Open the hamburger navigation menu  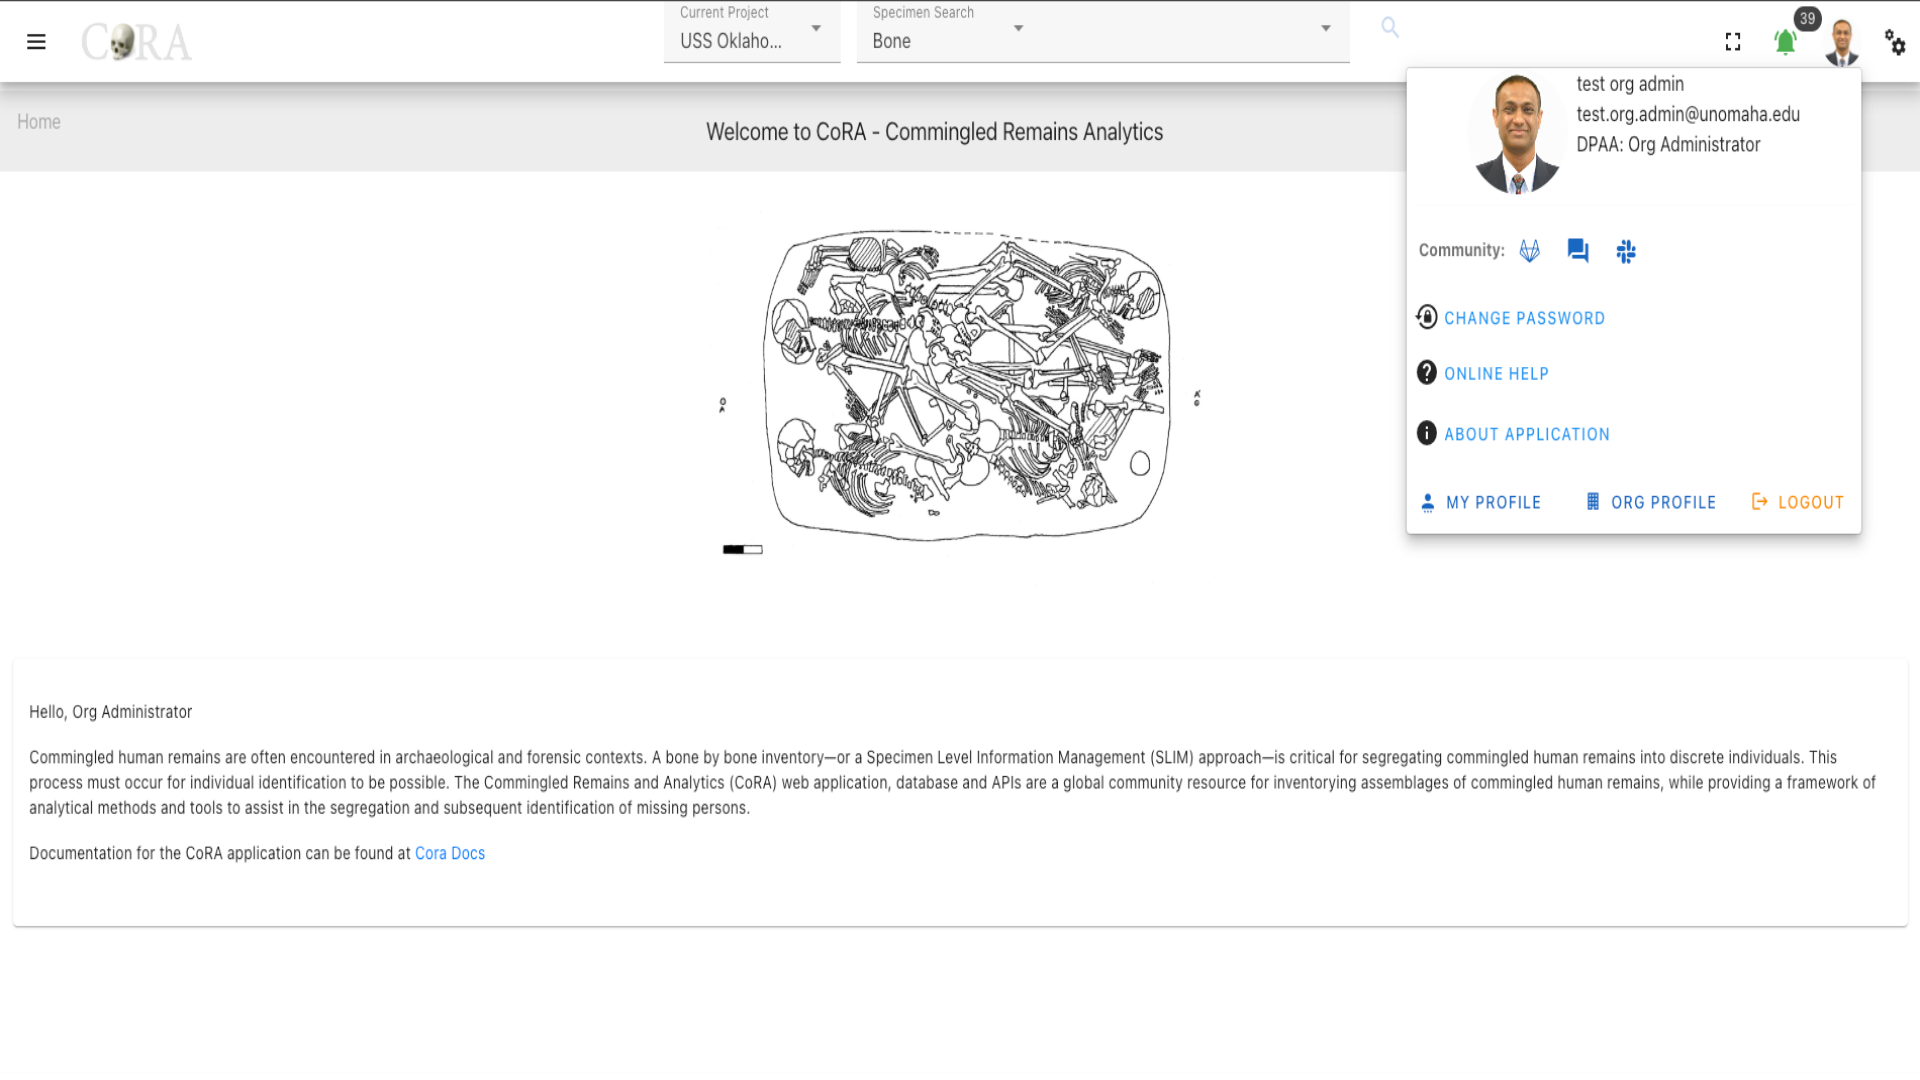coord(36,42)
